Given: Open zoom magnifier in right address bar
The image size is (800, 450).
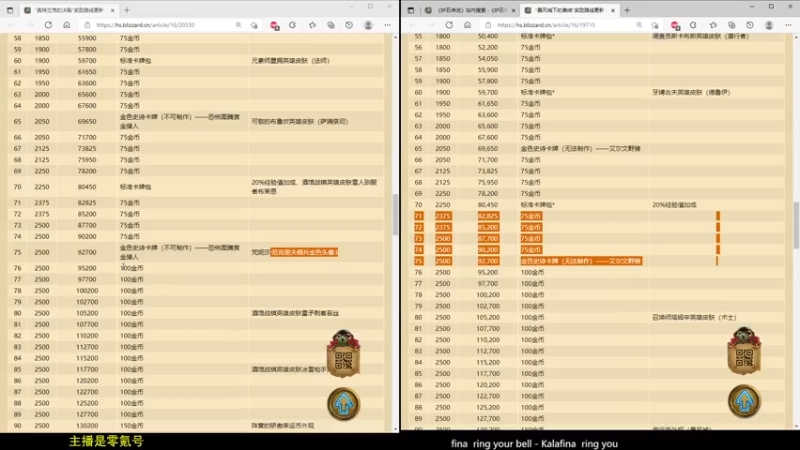Looking at the screenshot, I should point(639,25).
